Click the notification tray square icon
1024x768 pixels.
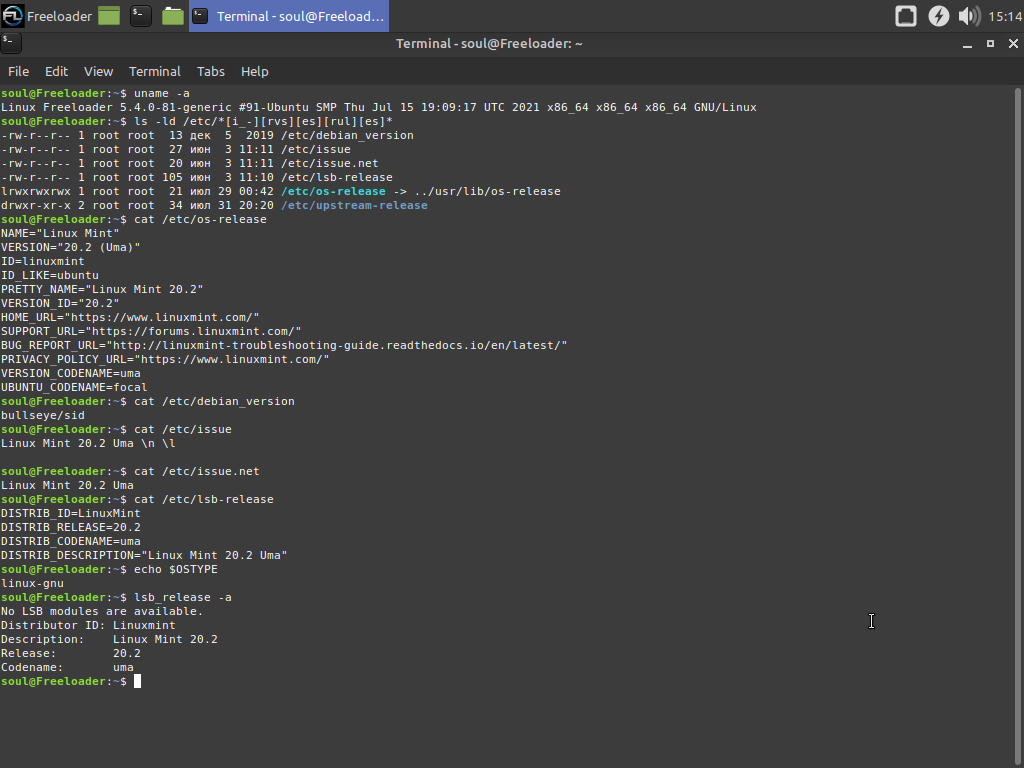(905, 16)
